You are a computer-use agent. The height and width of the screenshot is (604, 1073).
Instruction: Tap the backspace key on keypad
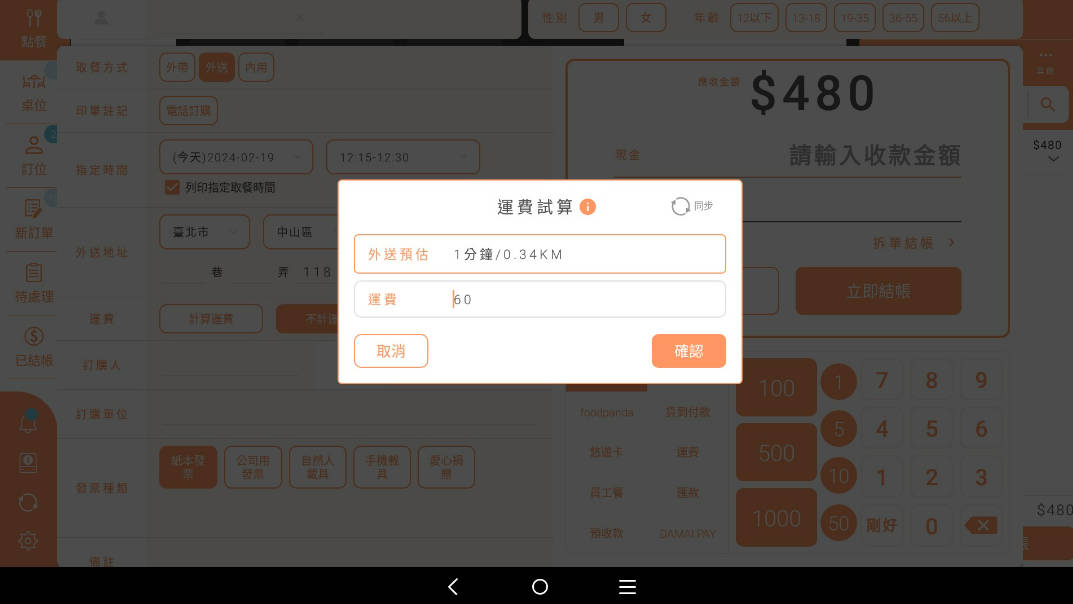pyautogui.click(x=980, y=525)
